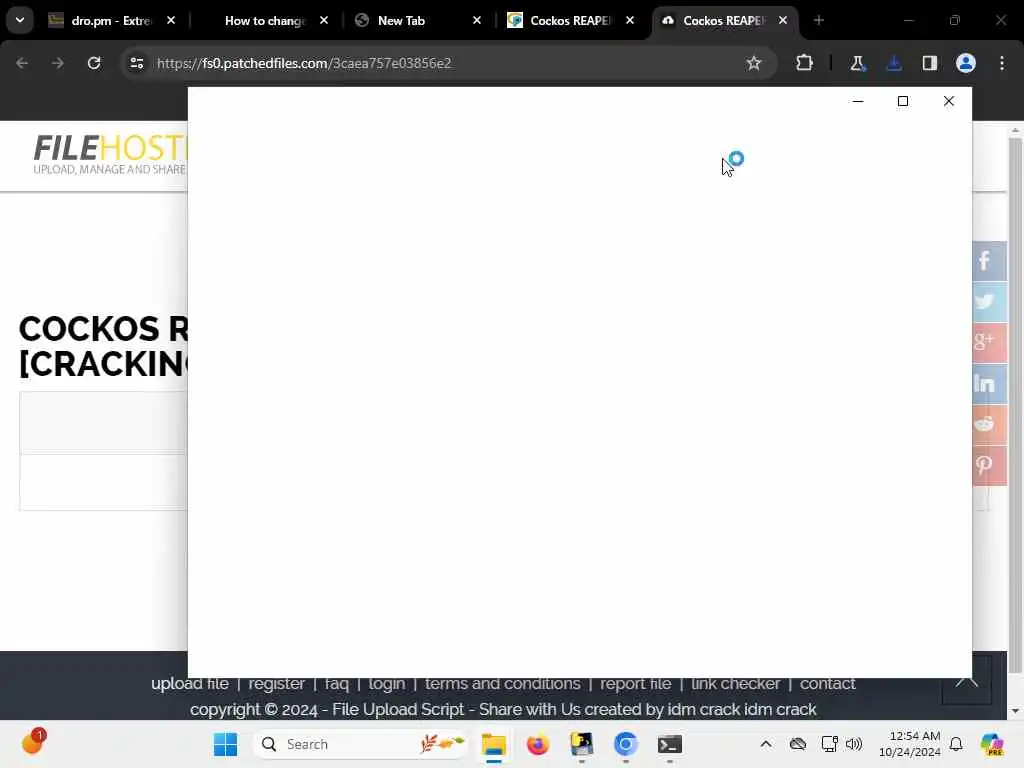The image size is (1024, 768).
Task: Click the taskbar Search box
Action: coord(360,744)
